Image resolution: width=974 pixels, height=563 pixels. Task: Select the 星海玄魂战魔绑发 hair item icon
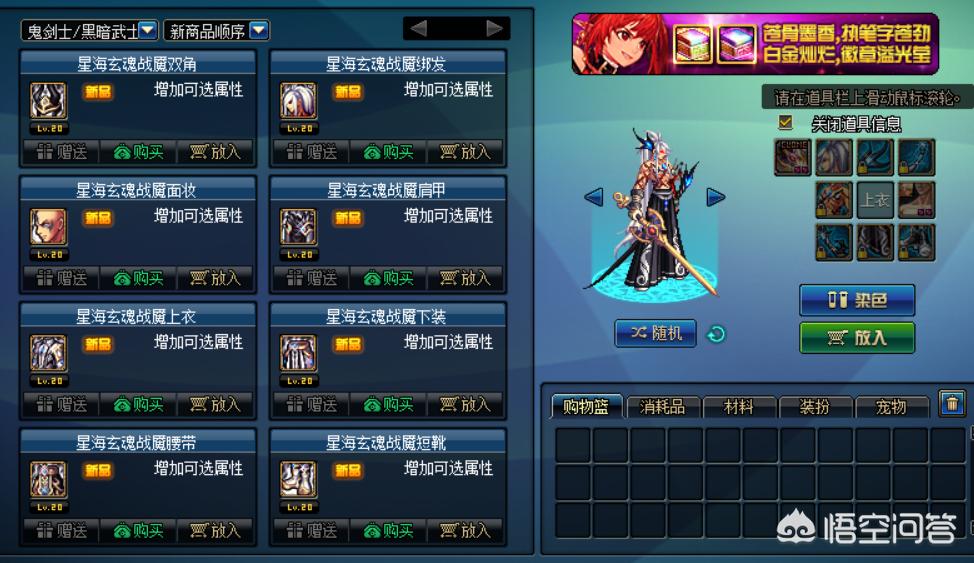pyautogui.click(x=298, y=101)
